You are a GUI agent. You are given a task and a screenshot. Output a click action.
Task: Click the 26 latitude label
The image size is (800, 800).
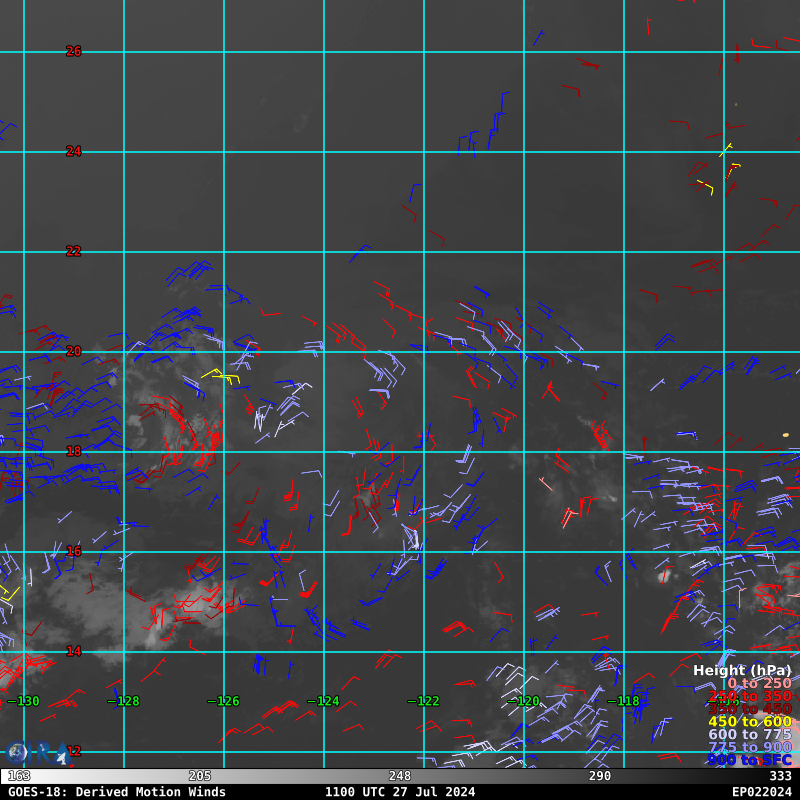point(74,51)
